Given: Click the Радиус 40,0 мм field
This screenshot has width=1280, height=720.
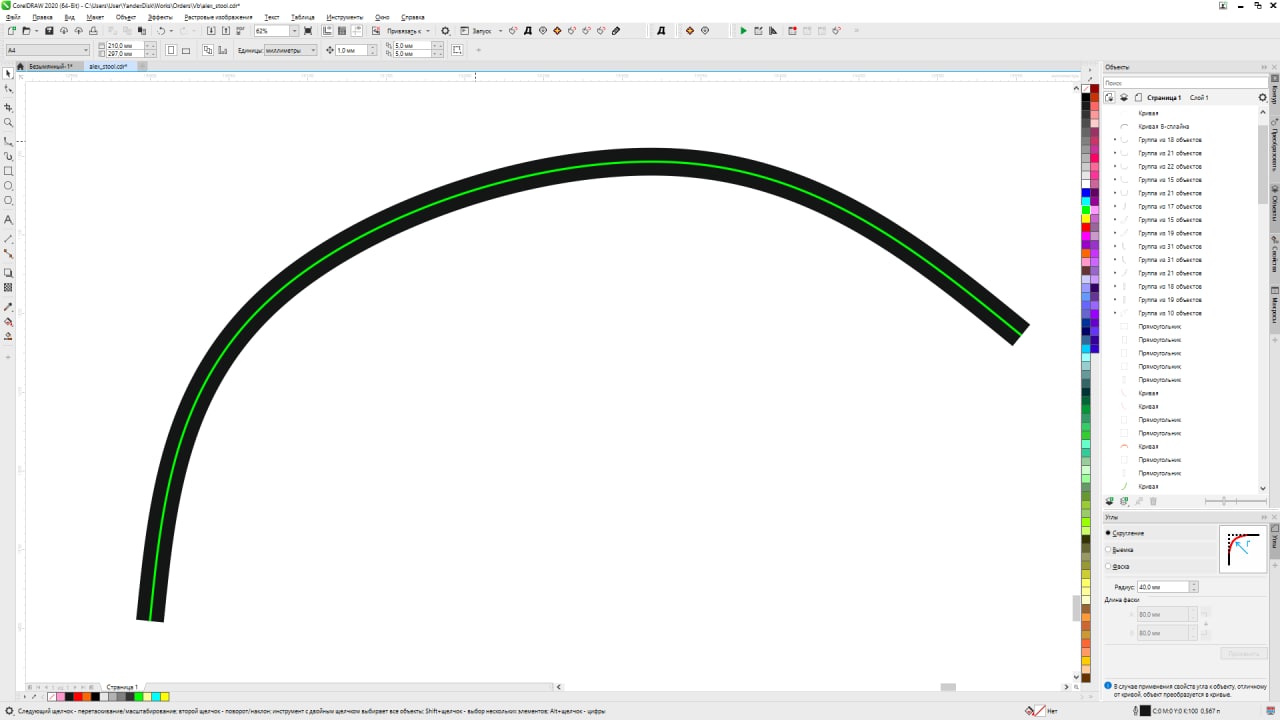Looking at the screenshot, I should pos(1162,587).
